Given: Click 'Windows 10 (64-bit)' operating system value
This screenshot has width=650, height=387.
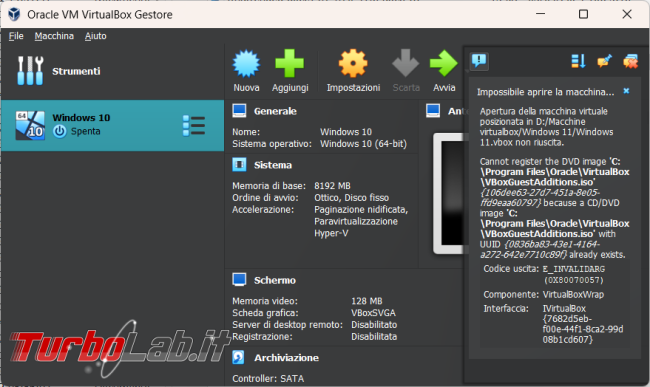Looking at the screenshot, I should [364, 144].
